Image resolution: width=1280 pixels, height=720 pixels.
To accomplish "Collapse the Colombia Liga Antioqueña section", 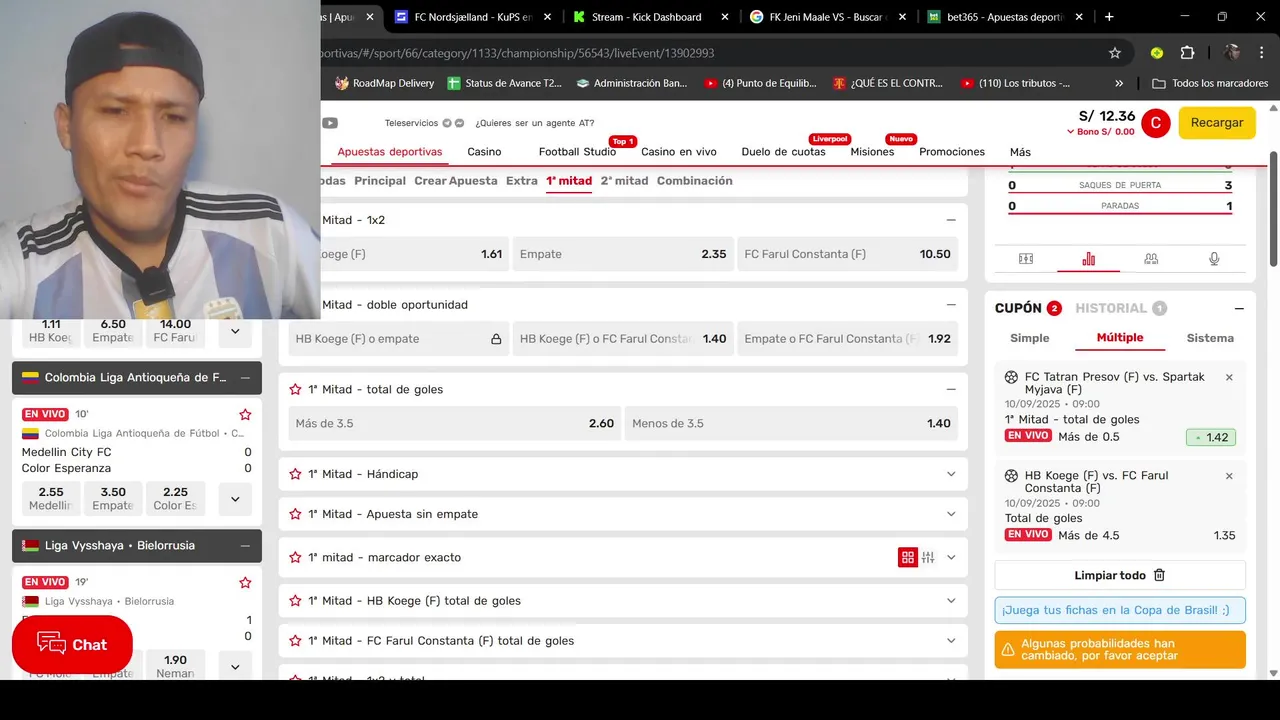I will coord(245,378).
